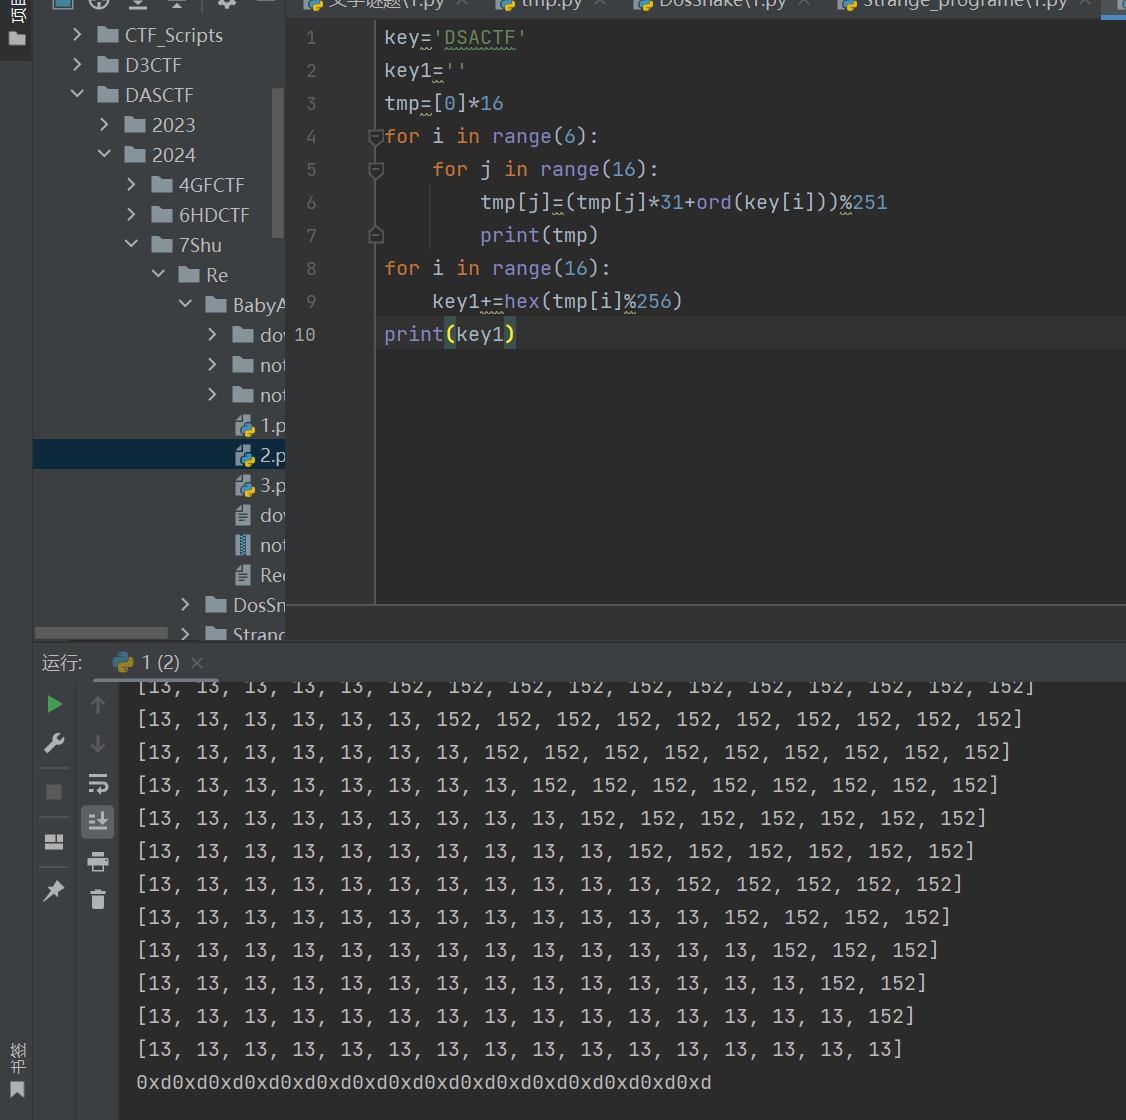Click the print(key1) statement on line 10
The image size is (1126, 1120).
[x=450, y=335]
